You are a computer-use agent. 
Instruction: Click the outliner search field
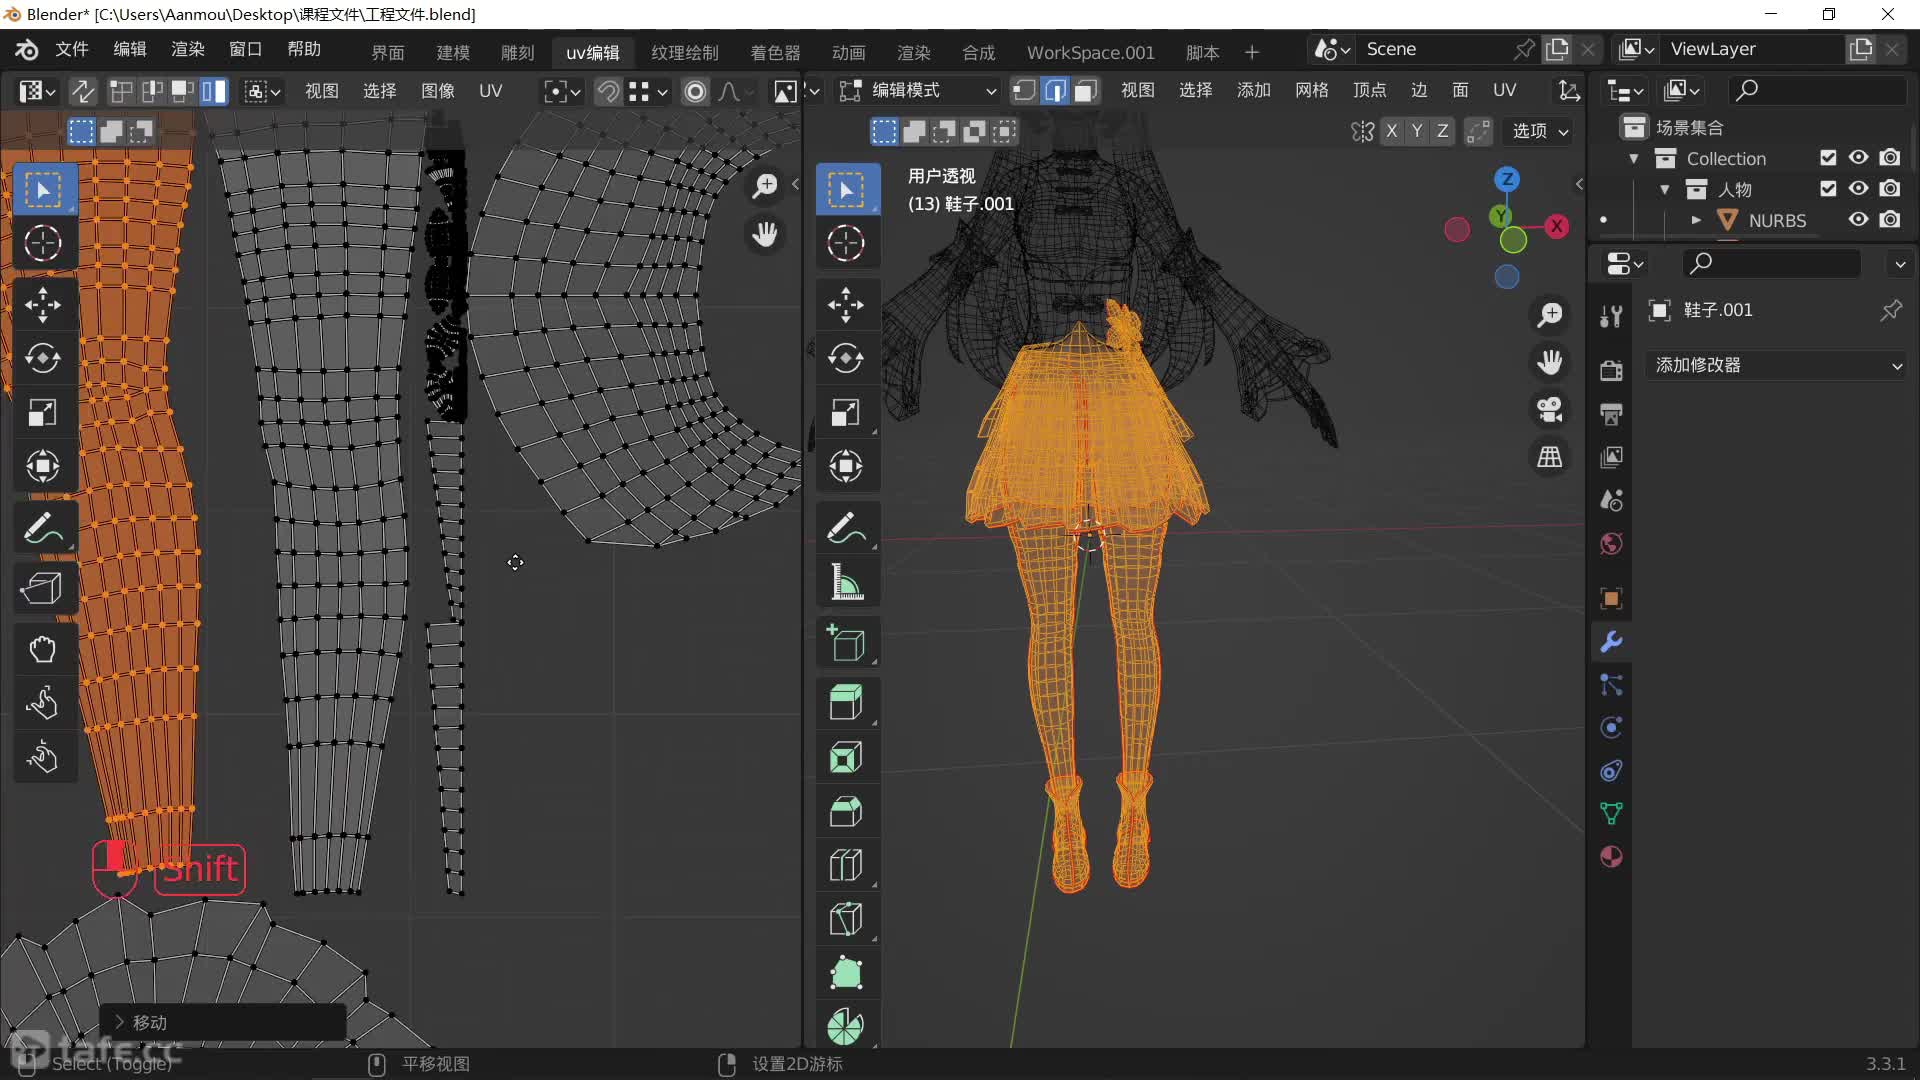point(1816,91)
